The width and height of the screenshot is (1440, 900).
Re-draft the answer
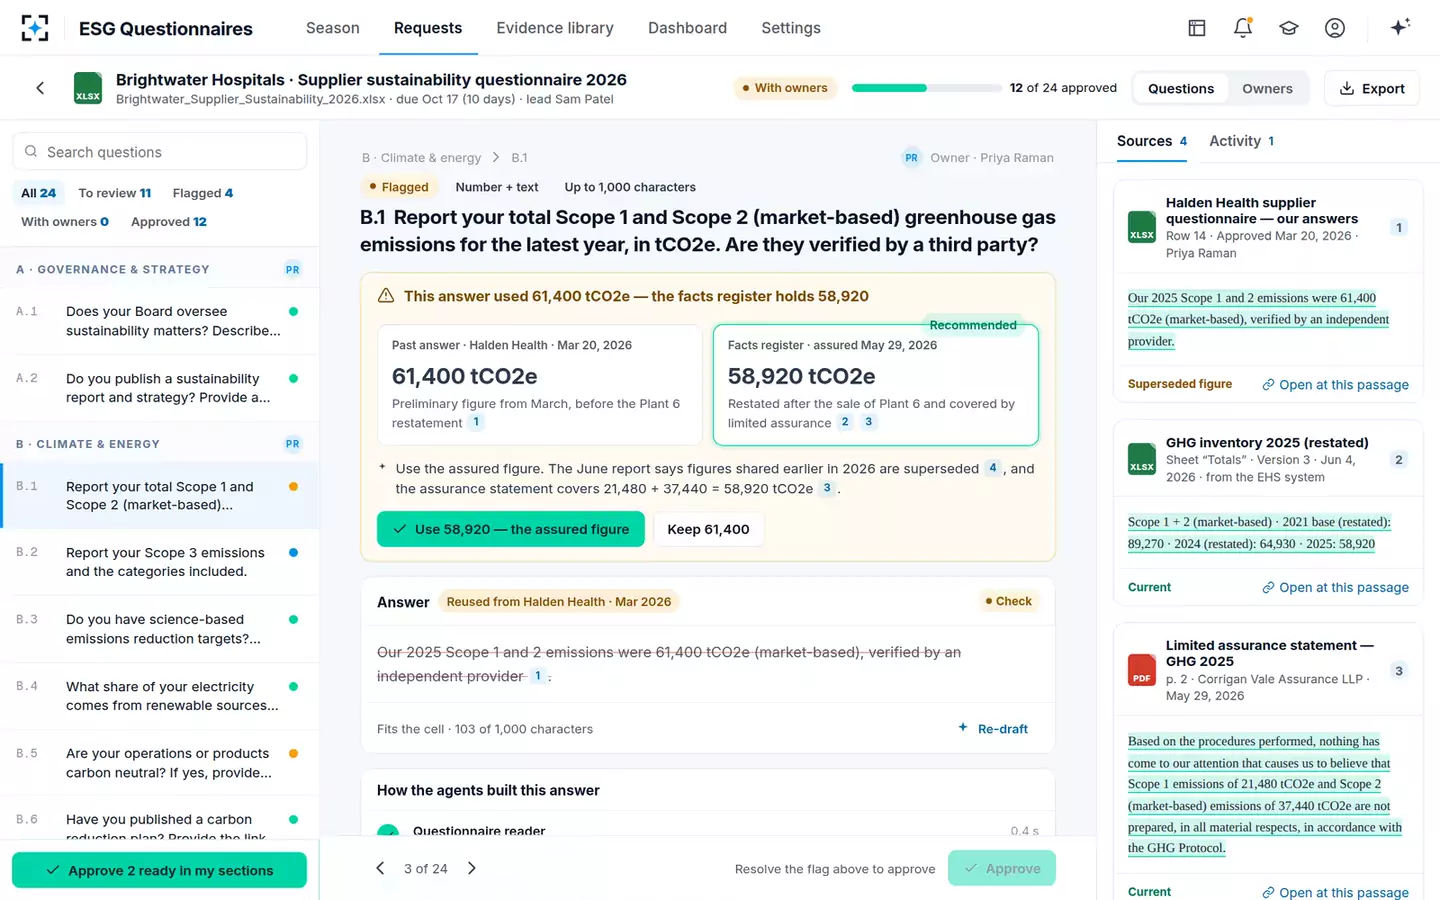[992, 729]
